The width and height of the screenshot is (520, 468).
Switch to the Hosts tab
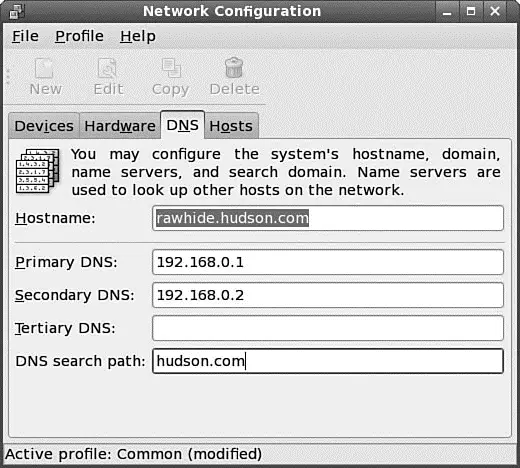[231, 126]
